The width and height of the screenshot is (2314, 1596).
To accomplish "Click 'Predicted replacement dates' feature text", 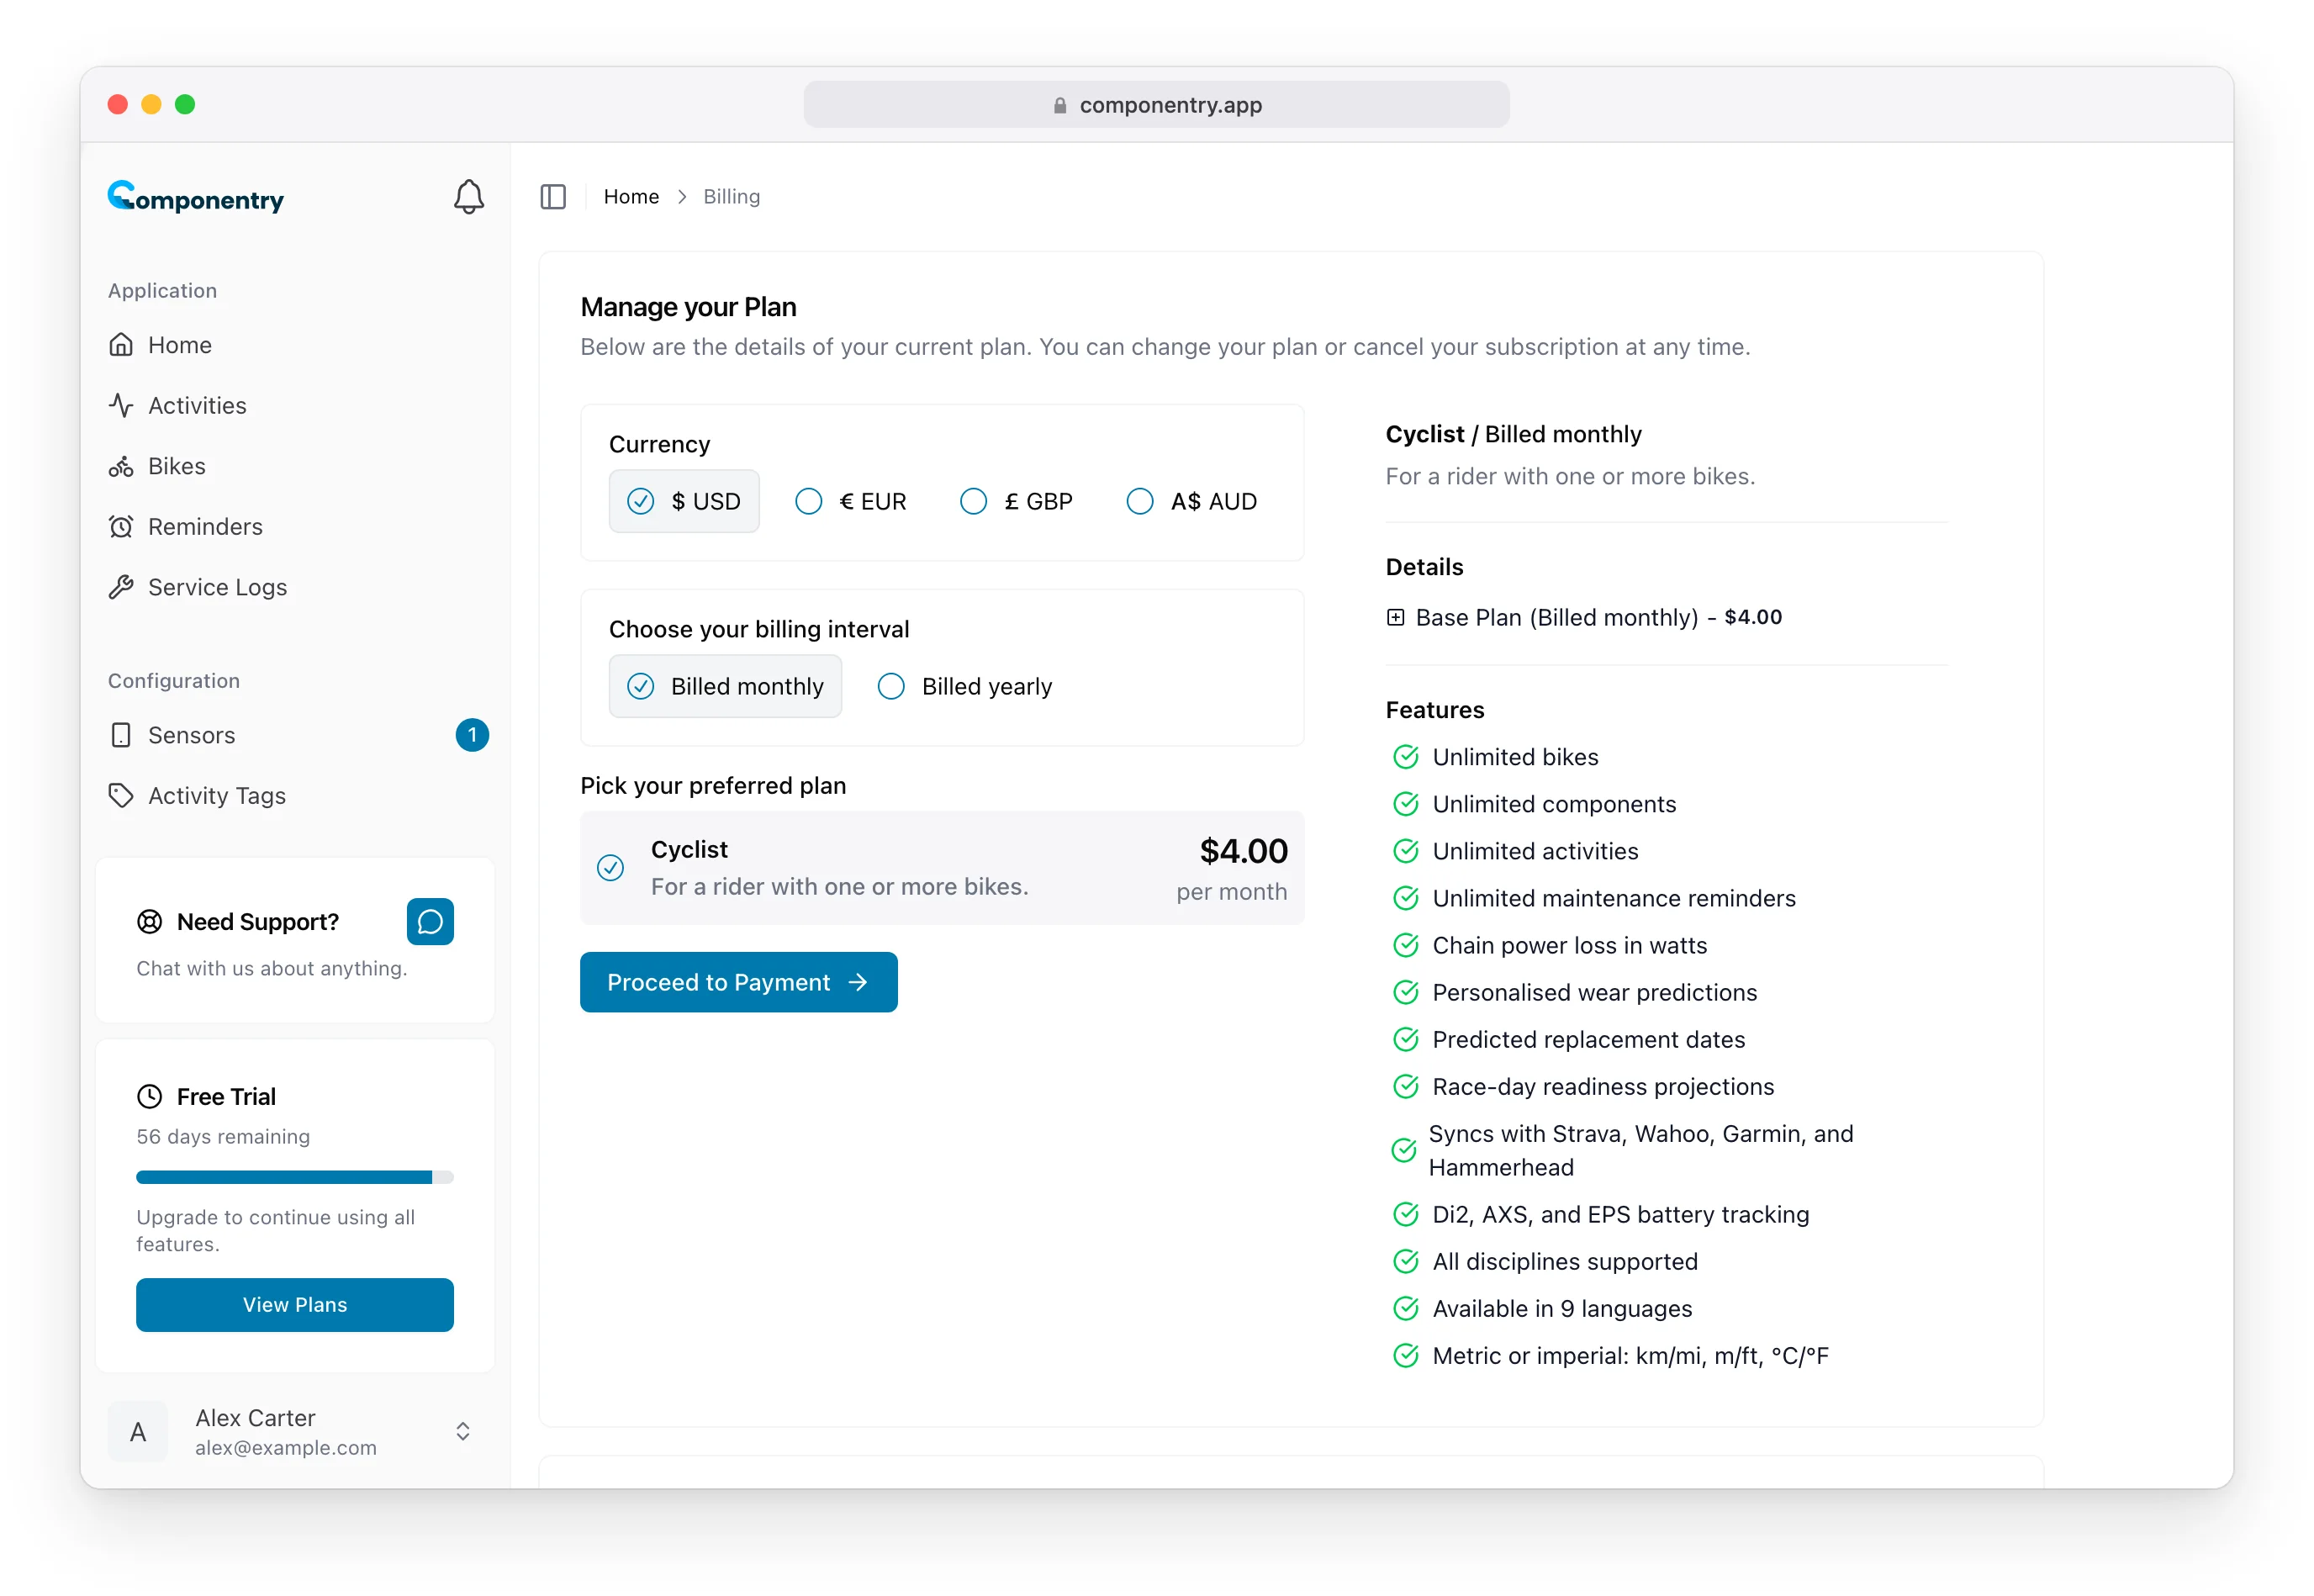I will point(1589,1040).
